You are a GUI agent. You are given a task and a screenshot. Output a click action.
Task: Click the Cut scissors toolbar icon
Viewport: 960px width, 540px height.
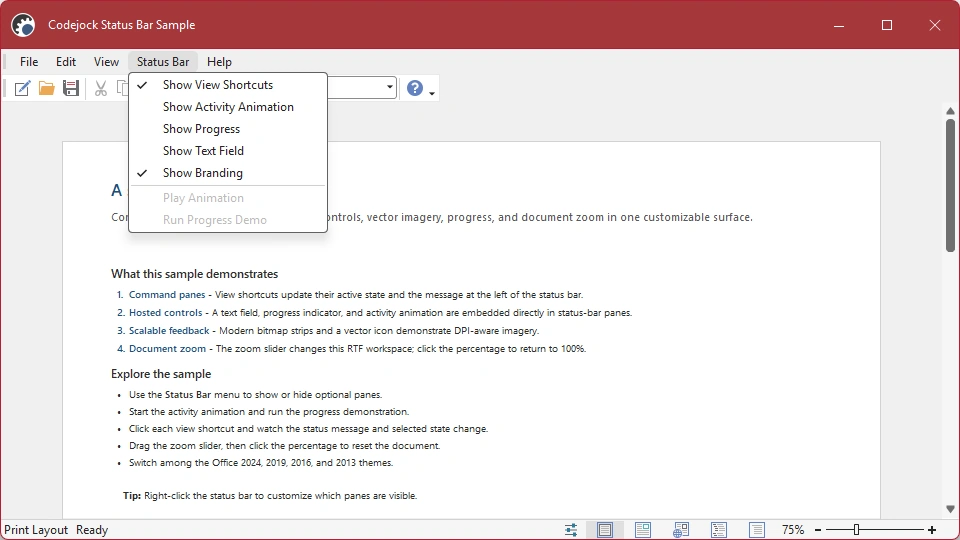tap(101, 88)
